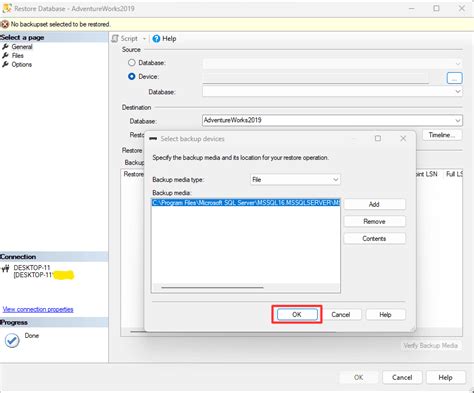Close the Restore Database window
Viewport: 474px width, 393px height.
(x=462, y=8)
